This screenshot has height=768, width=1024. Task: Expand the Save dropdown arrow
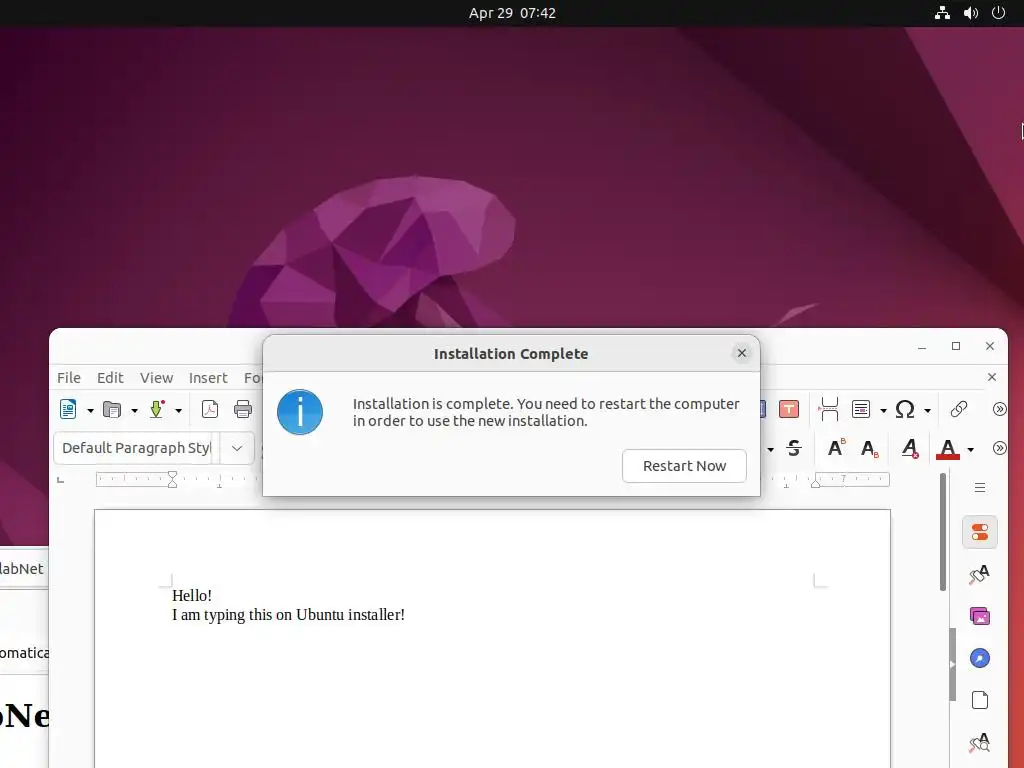[x=178, y=411]
